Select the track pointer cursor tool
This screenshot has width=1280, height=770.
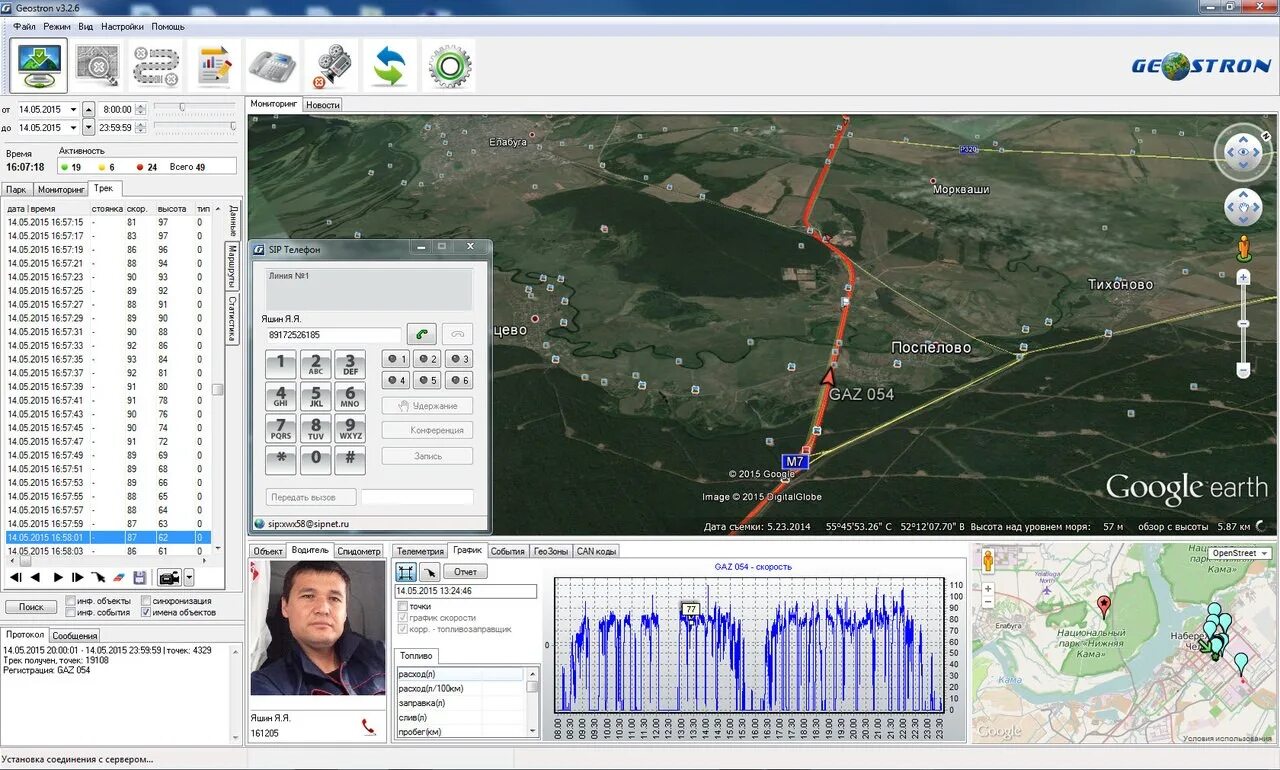(98, 577)
